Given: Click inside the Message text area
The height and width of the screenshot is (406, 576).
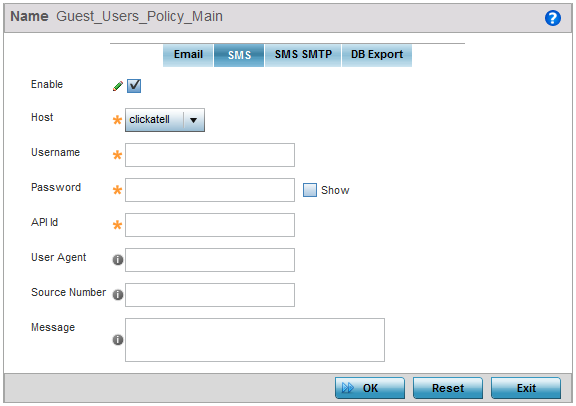Looking at the screenshot, I should [x=255, y=340].
